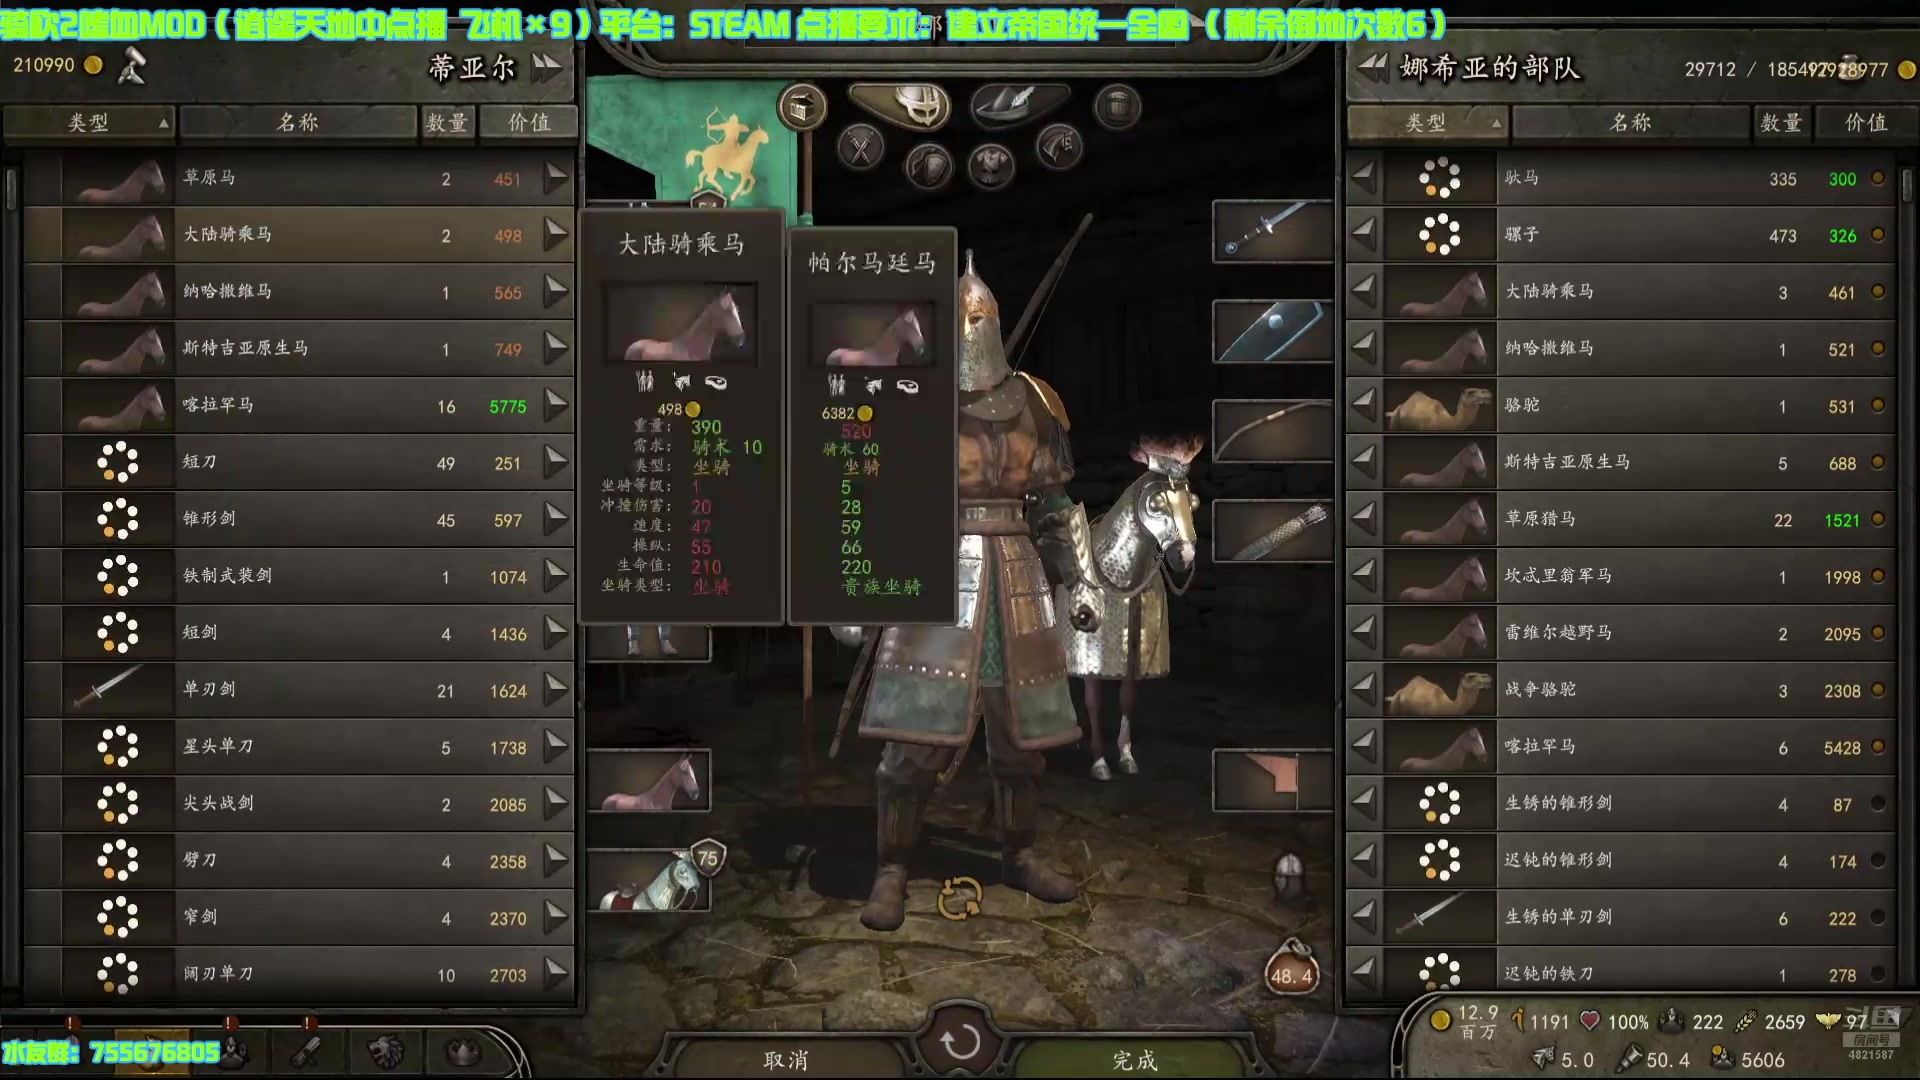Screen dimensions: 1920x1080
Task: Take 骡子 with its left arrow
Action: coord(1364,235)
